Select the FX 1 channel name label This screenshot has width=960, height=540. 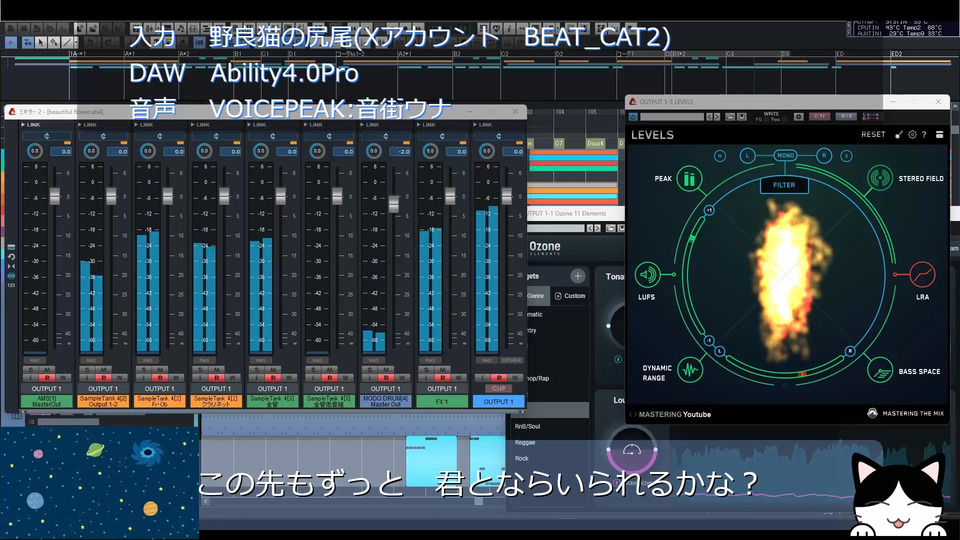pos(442,402)
